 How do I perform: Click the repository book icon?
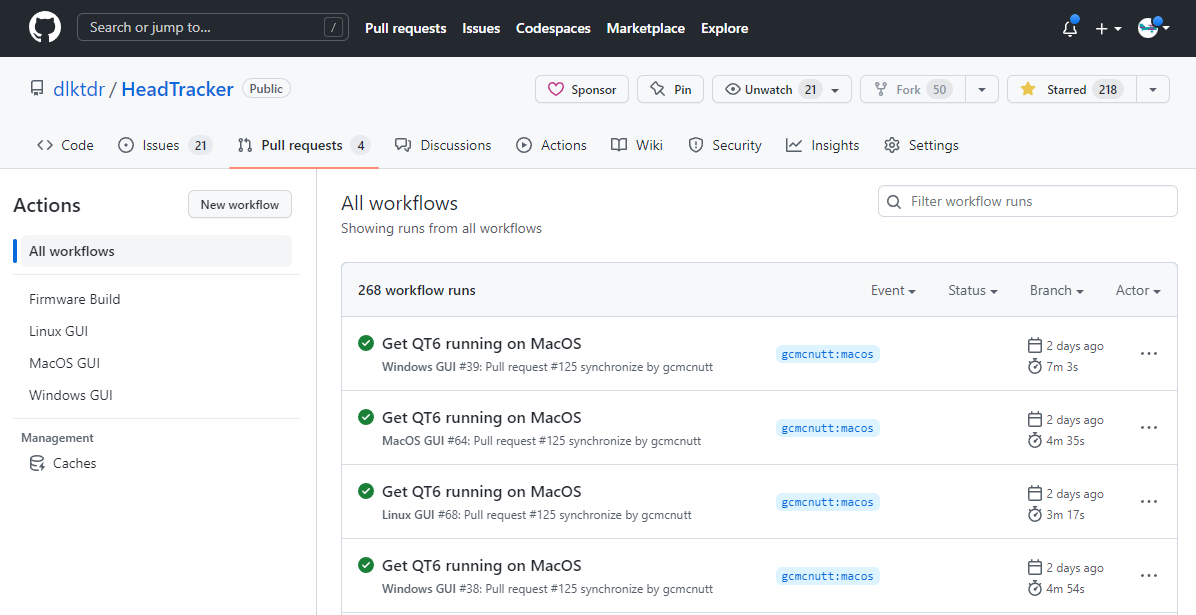point(37,89)
